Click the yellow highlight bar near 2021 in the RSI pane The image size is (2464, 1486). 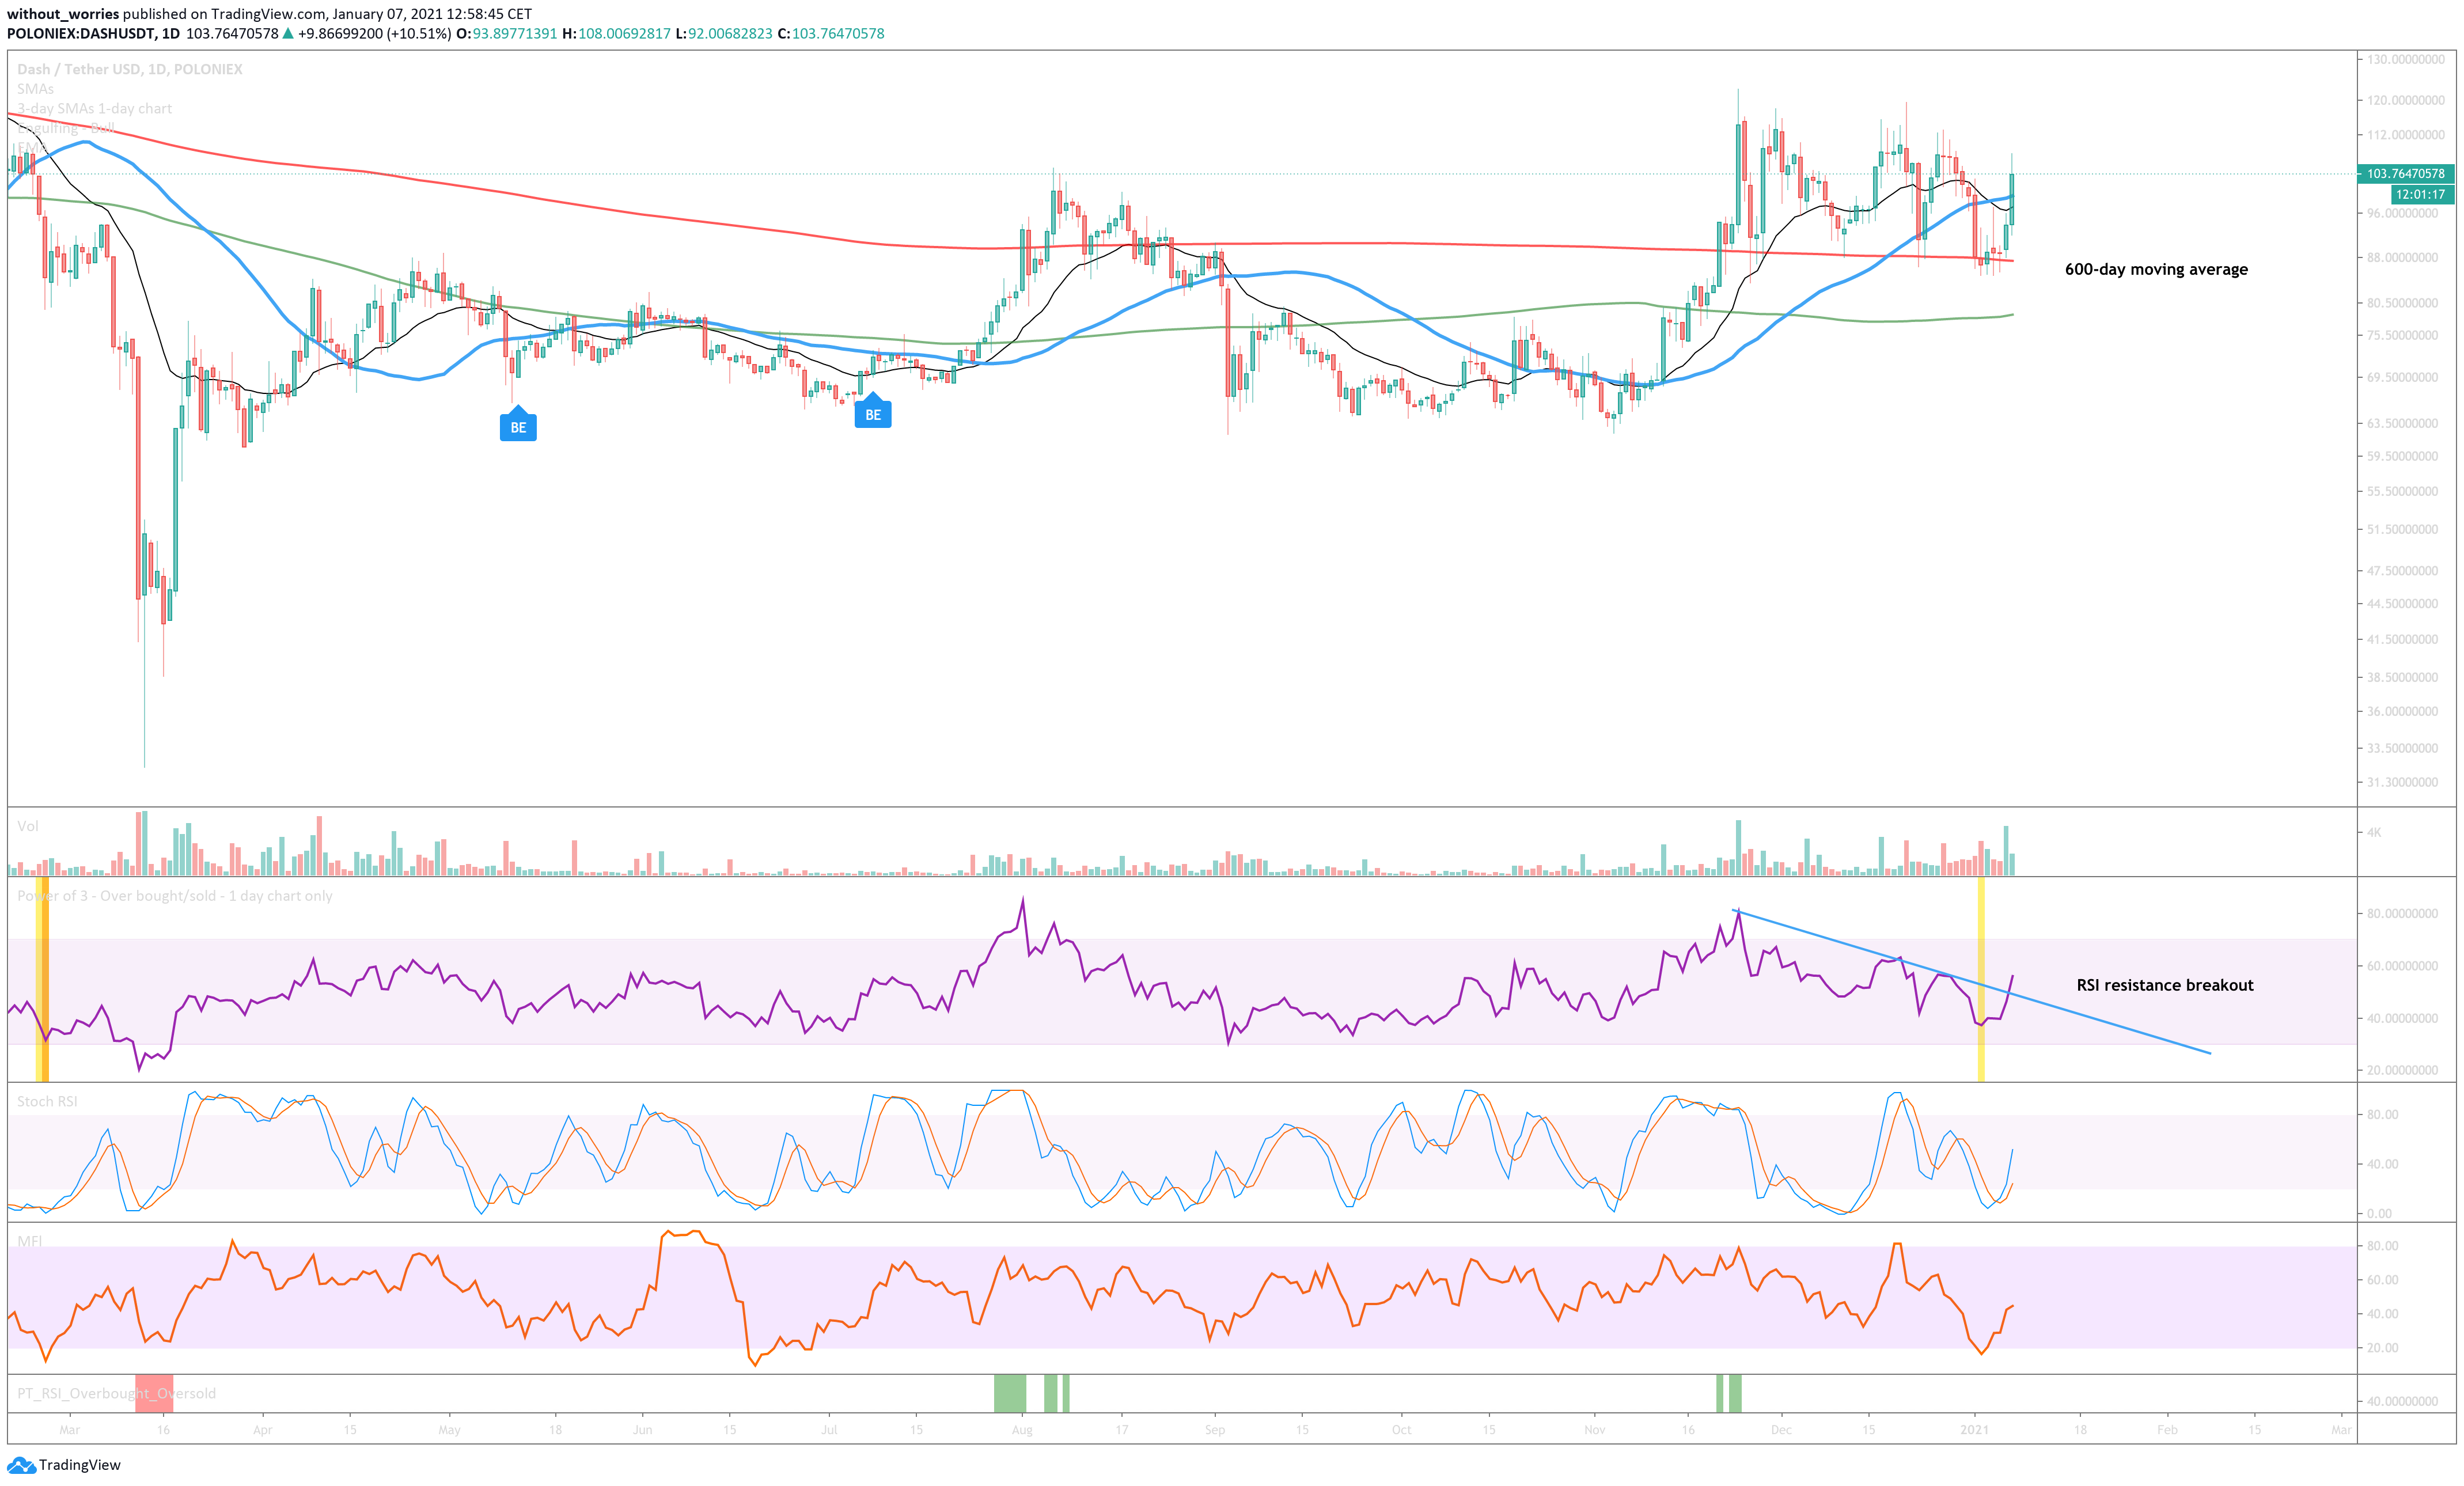click(1981, 980)
